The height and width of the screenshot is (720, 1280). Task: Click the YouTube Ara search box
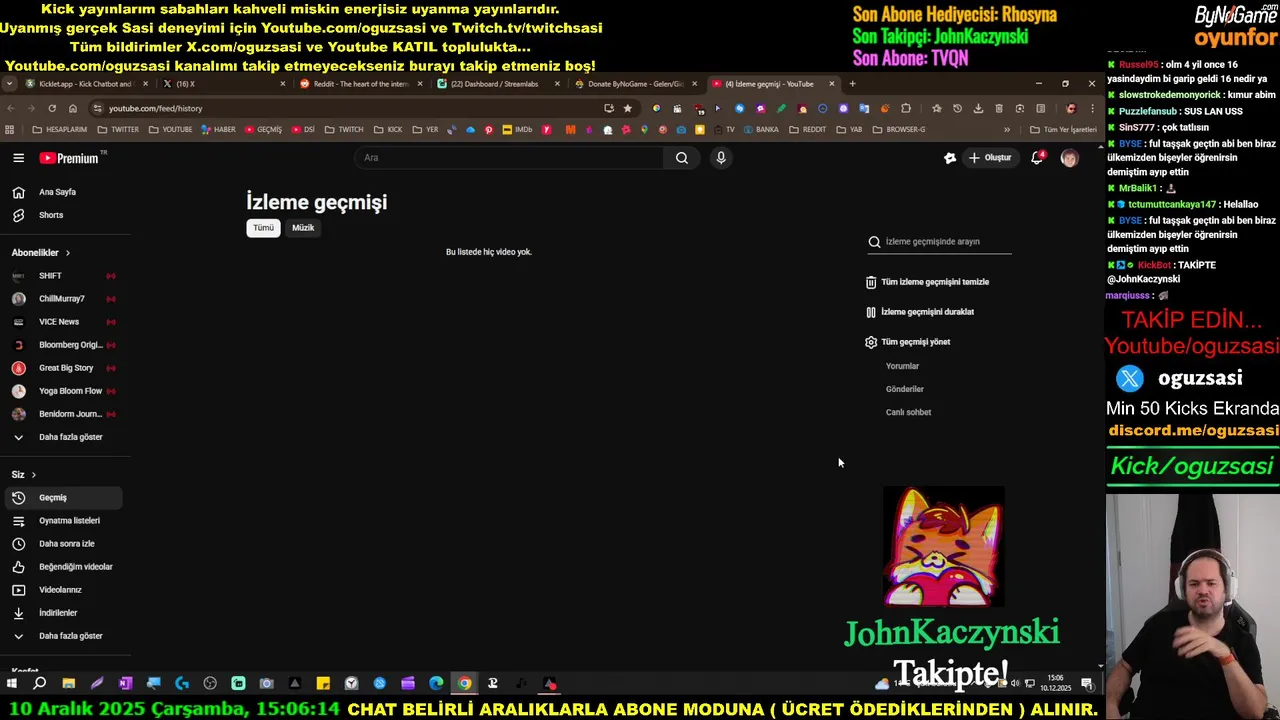[x=510, y=158]
